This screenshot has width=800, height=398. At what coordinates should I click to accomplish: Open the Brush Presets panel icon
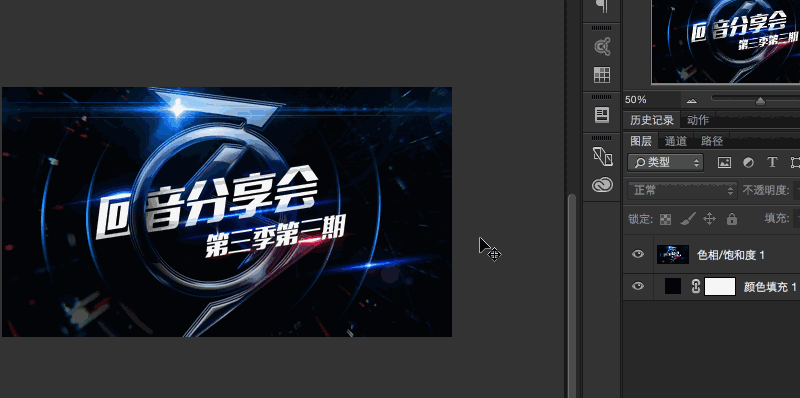[602, 47]
